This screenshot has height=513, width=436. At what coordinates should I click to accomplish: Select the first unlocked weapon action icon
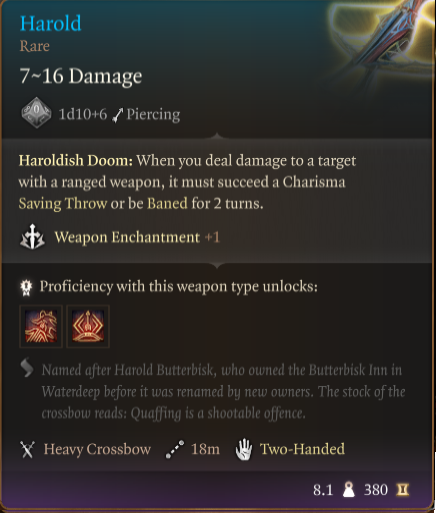(41, 326)
